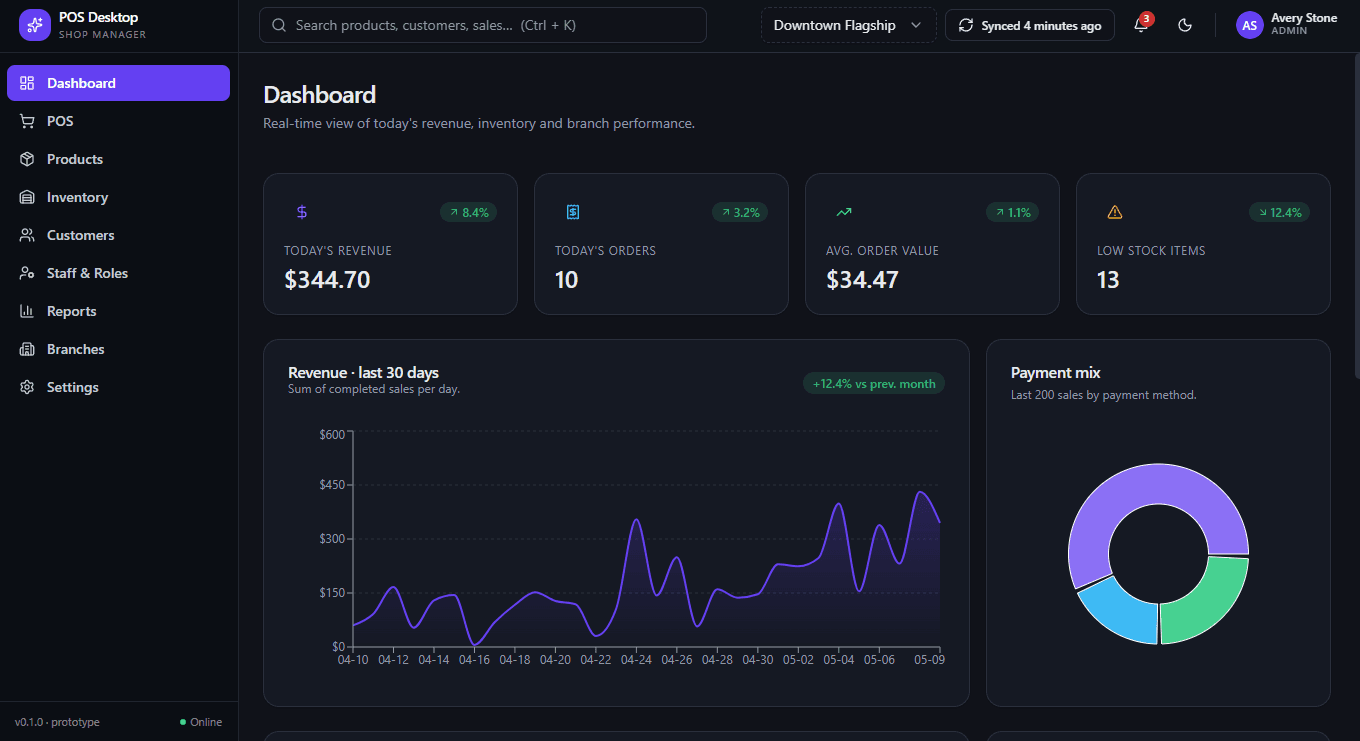Click the Today's Orders value 10
The image size is (1360, 741).
coord(566,280)
